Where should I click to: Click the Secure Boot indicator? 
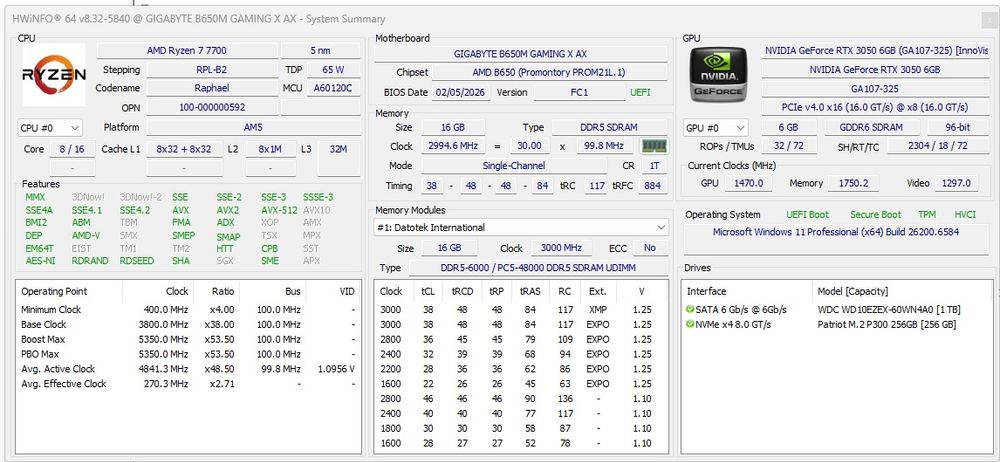876,214
